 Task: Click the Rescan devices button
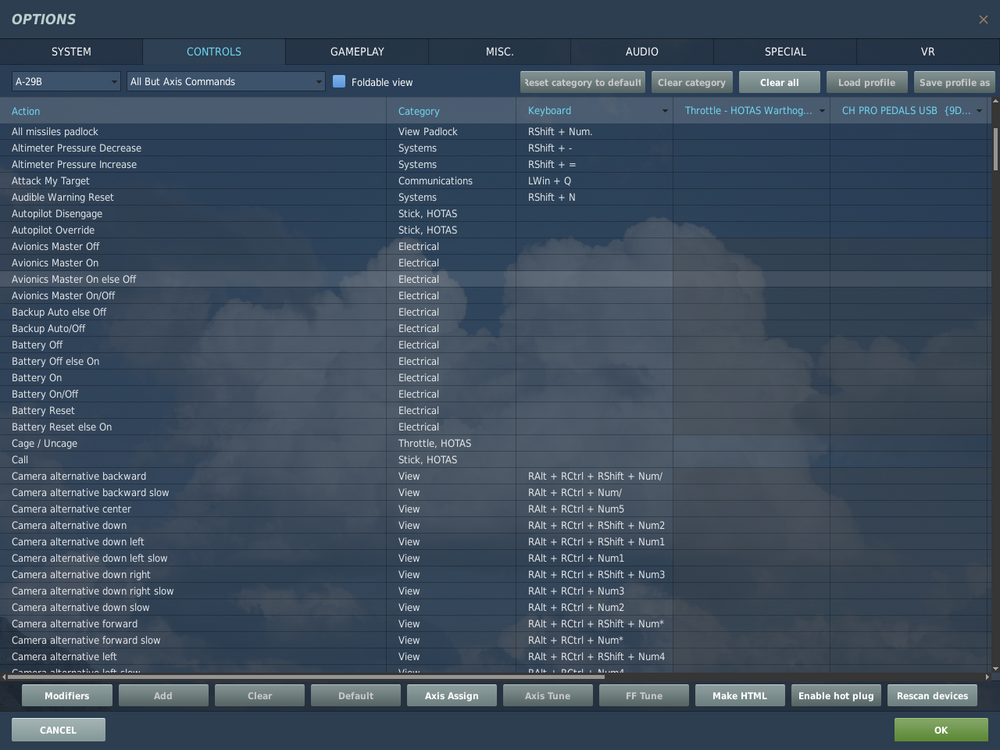[932, 696]
